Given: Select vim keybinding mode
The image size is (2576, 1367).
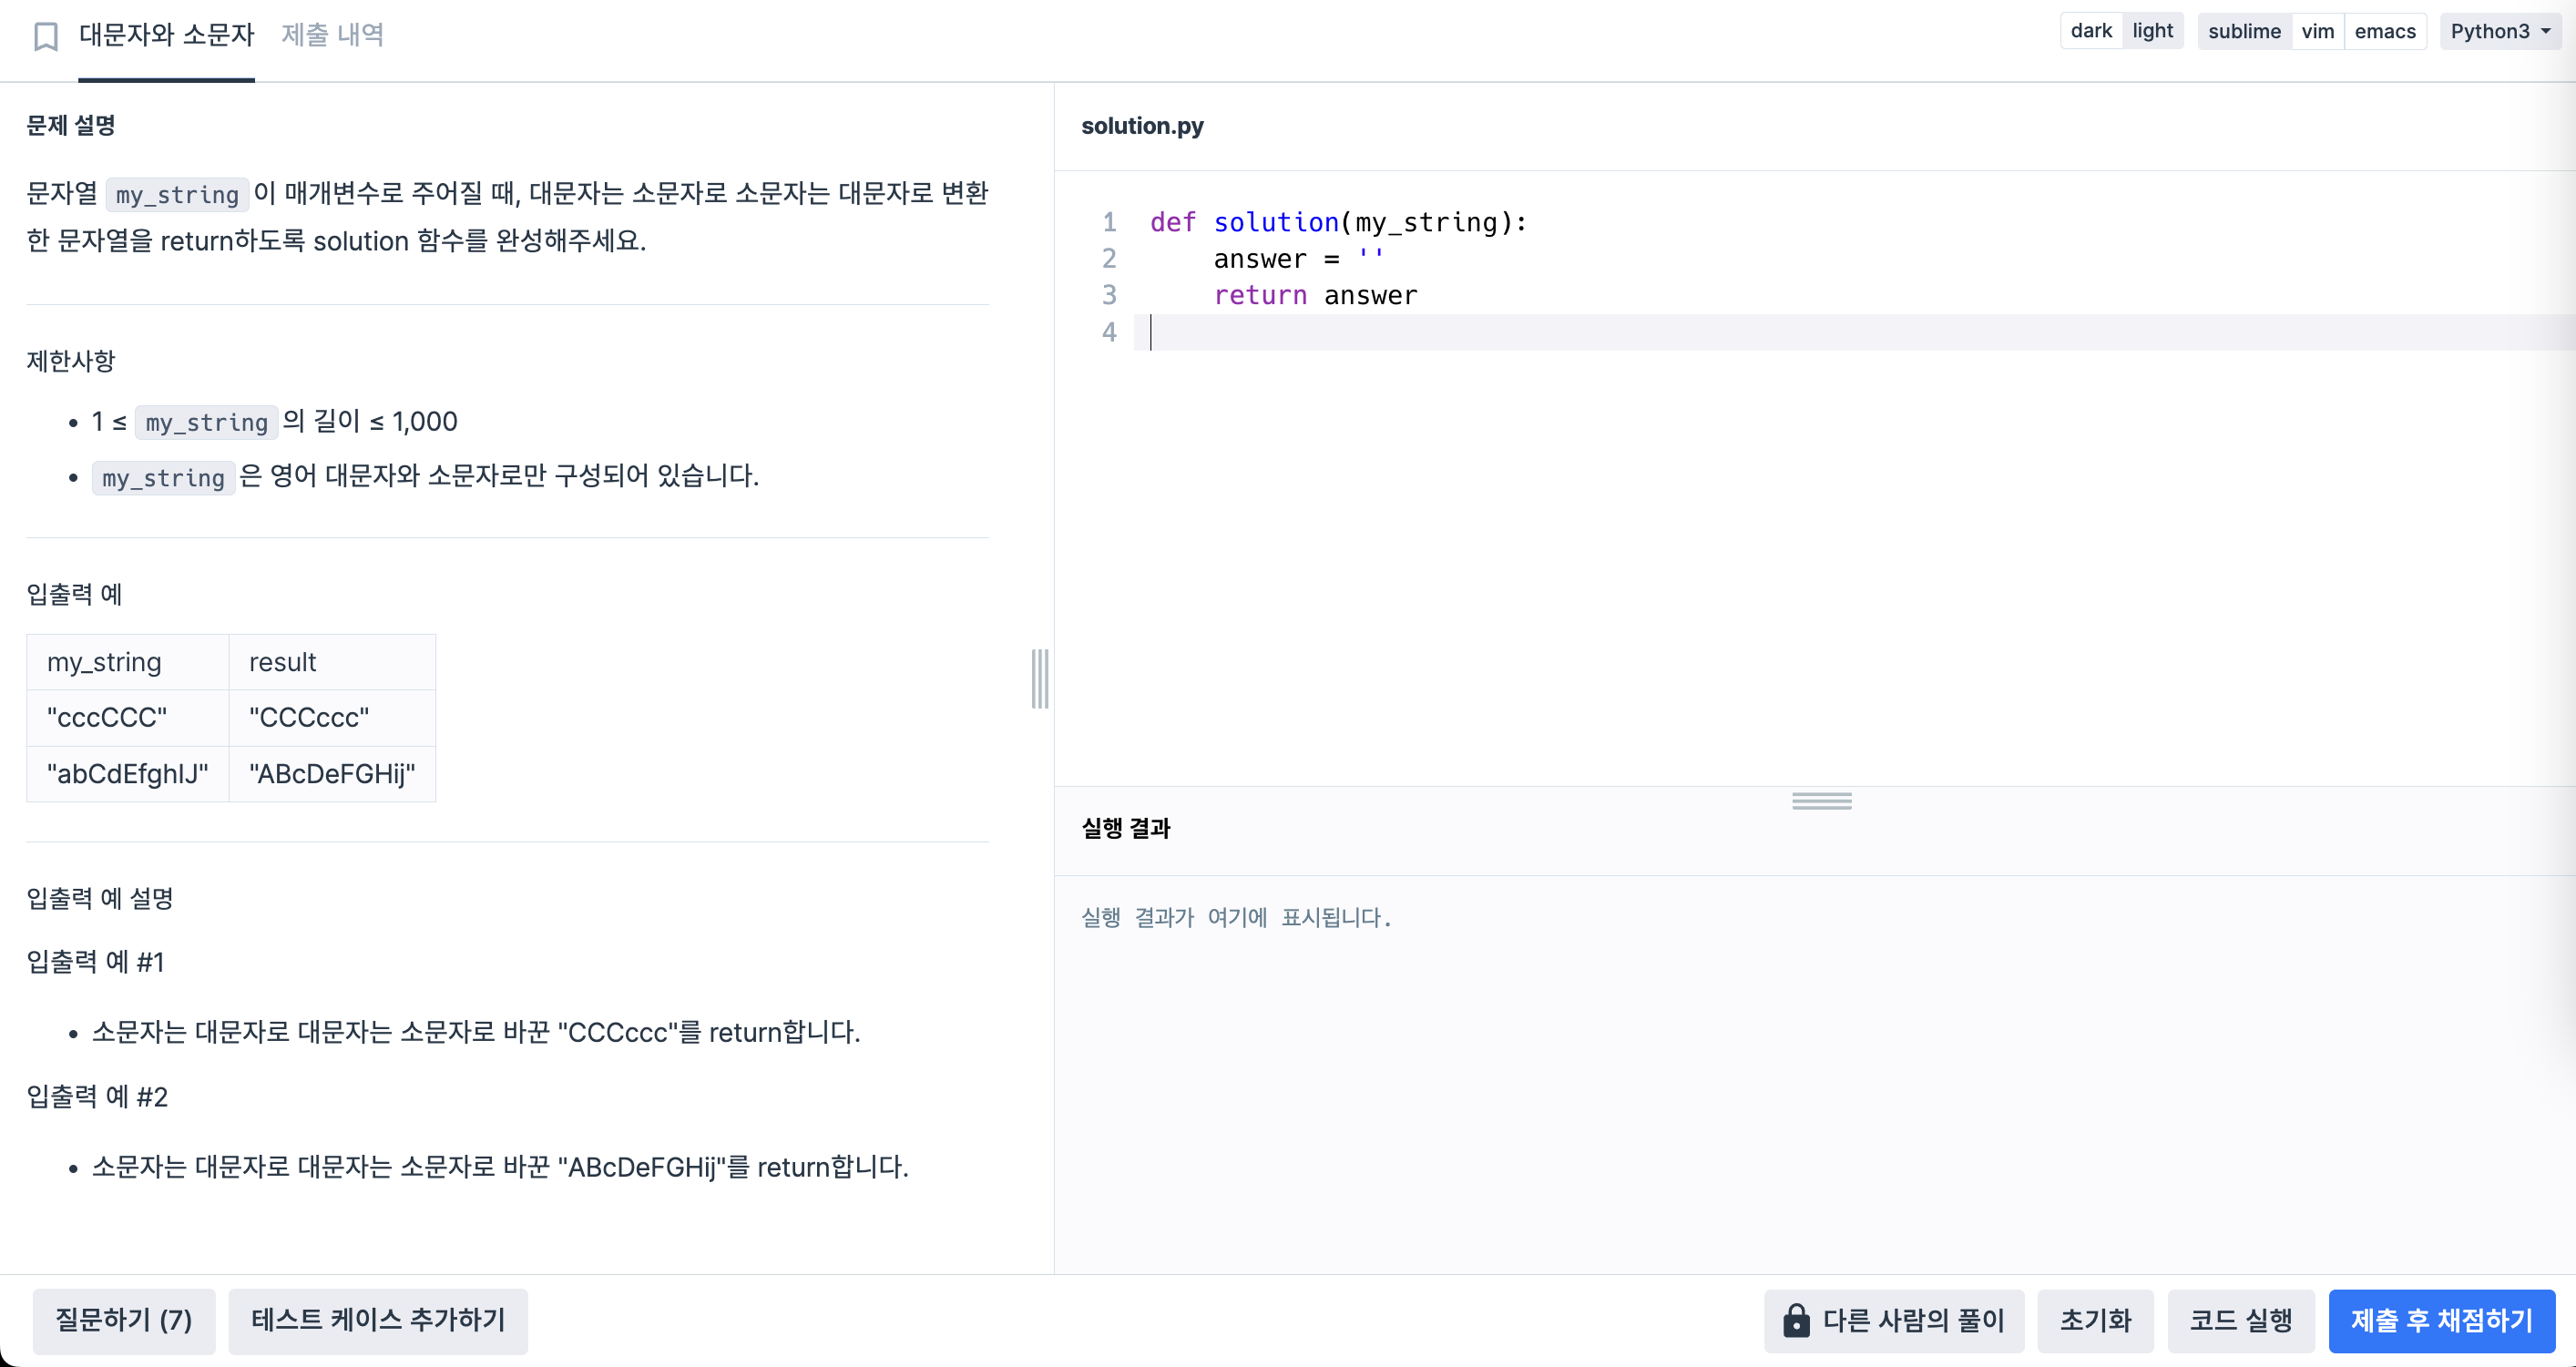Looking at the screenshot, I should point(2317,31).
